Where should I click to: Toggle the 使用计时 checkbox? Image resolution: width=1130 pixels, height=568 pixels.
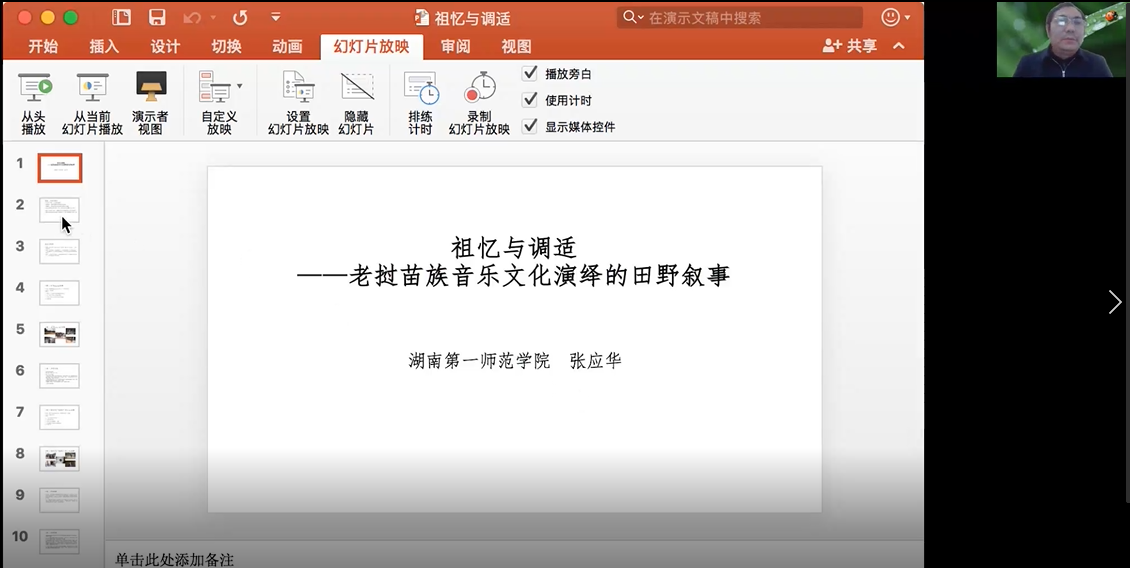click(530, 100)
